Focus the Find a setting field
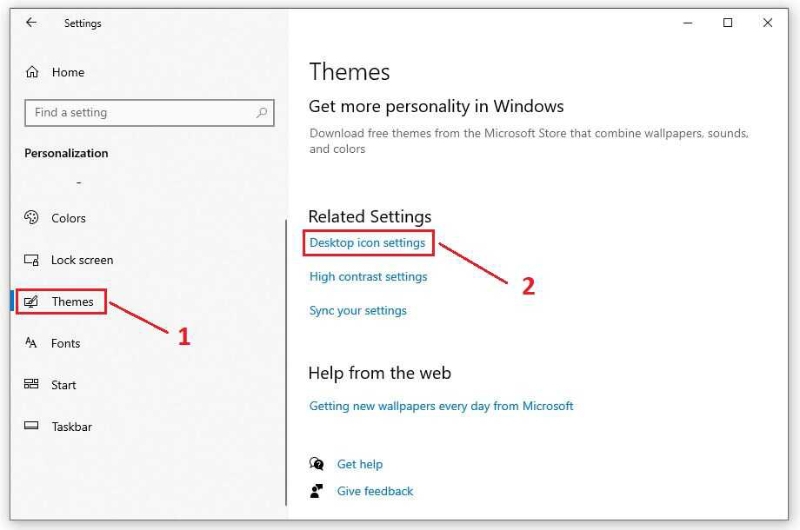800x530 pixels. [x=149, y=113]
